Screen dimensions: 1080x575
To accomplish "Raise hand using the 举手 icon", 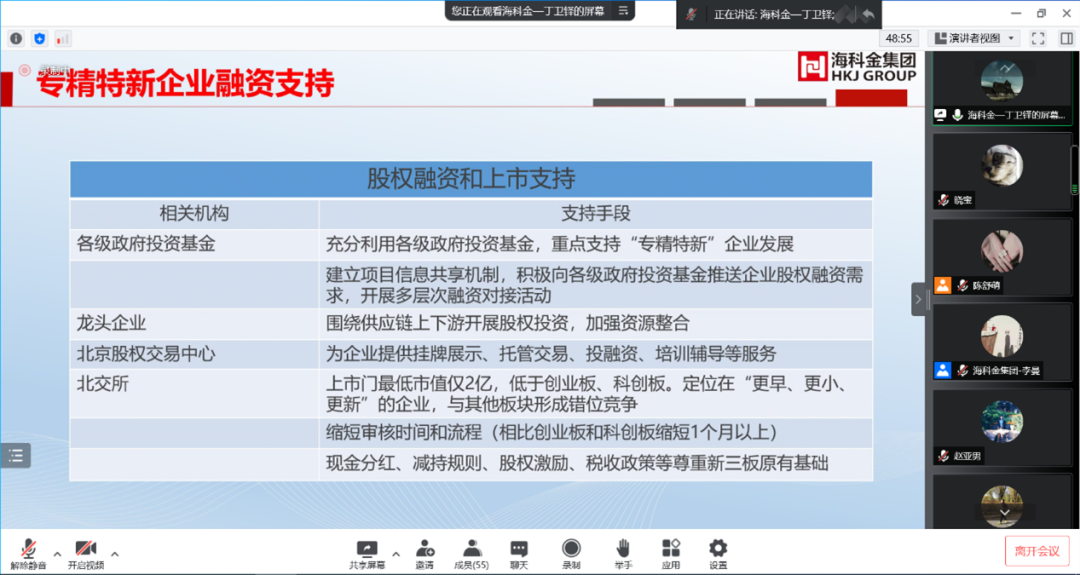I will [x=623, y=551].
